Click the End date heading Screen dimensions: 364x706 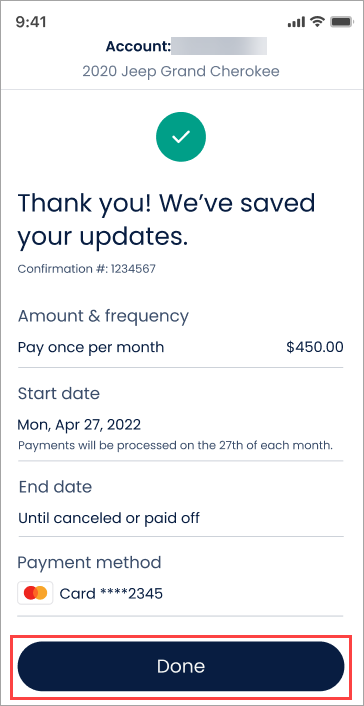pos(55,487)
